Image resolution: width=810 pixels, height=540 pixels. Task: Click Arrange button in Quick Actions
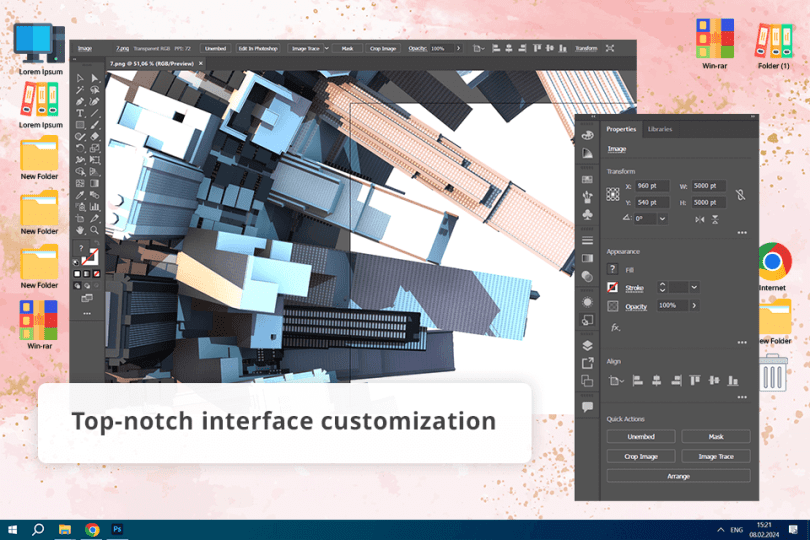(678, 476)
